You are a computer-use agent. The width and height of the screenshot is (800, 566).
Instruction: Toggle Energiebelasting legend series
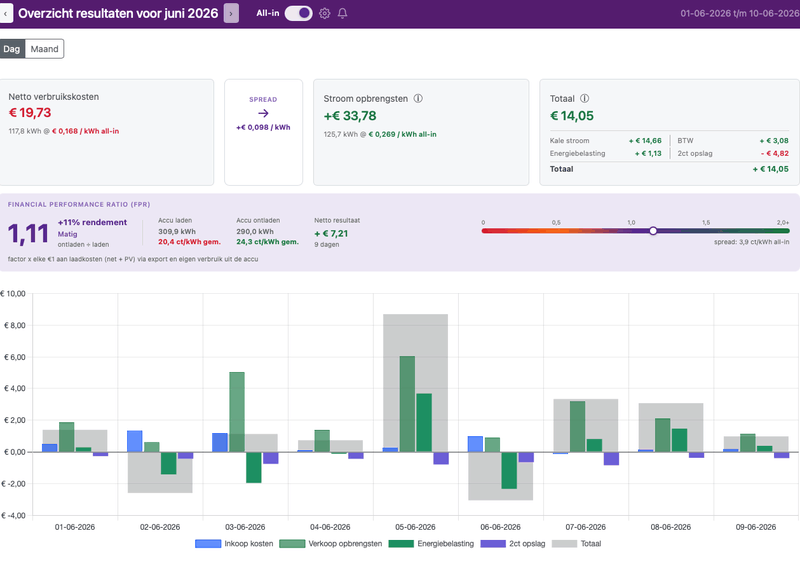pyautogui.click(x=431, y=544)
